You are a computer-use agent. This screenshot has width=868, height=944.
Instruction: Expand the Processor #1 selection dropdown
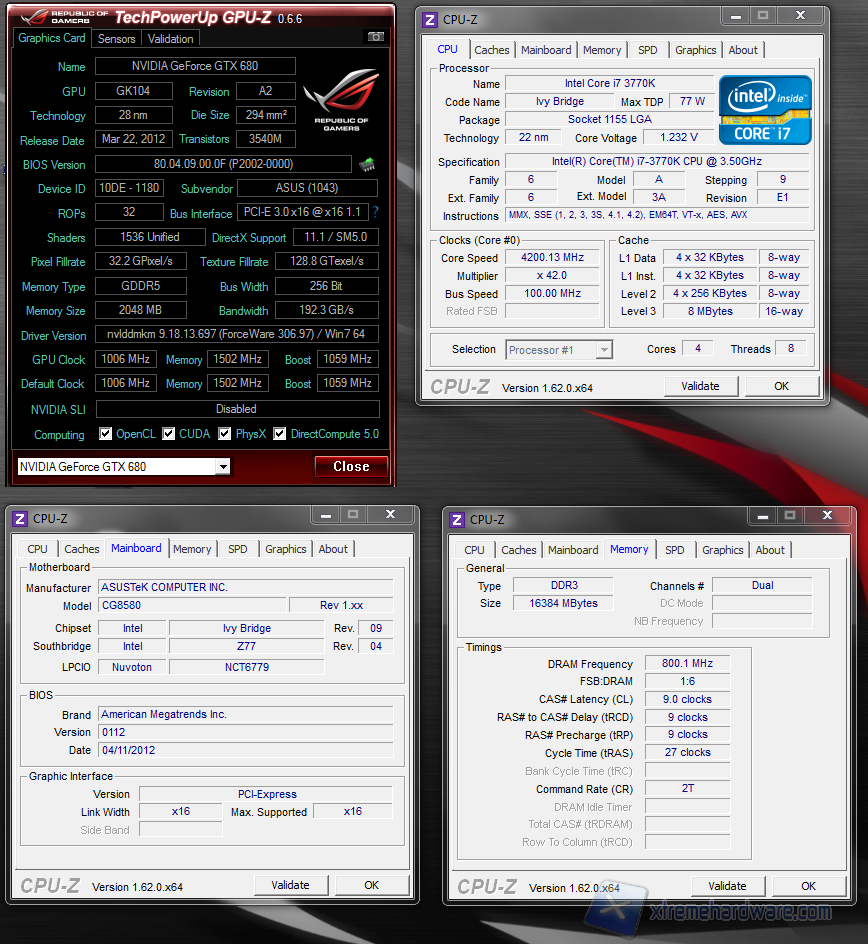coord(604,350)
